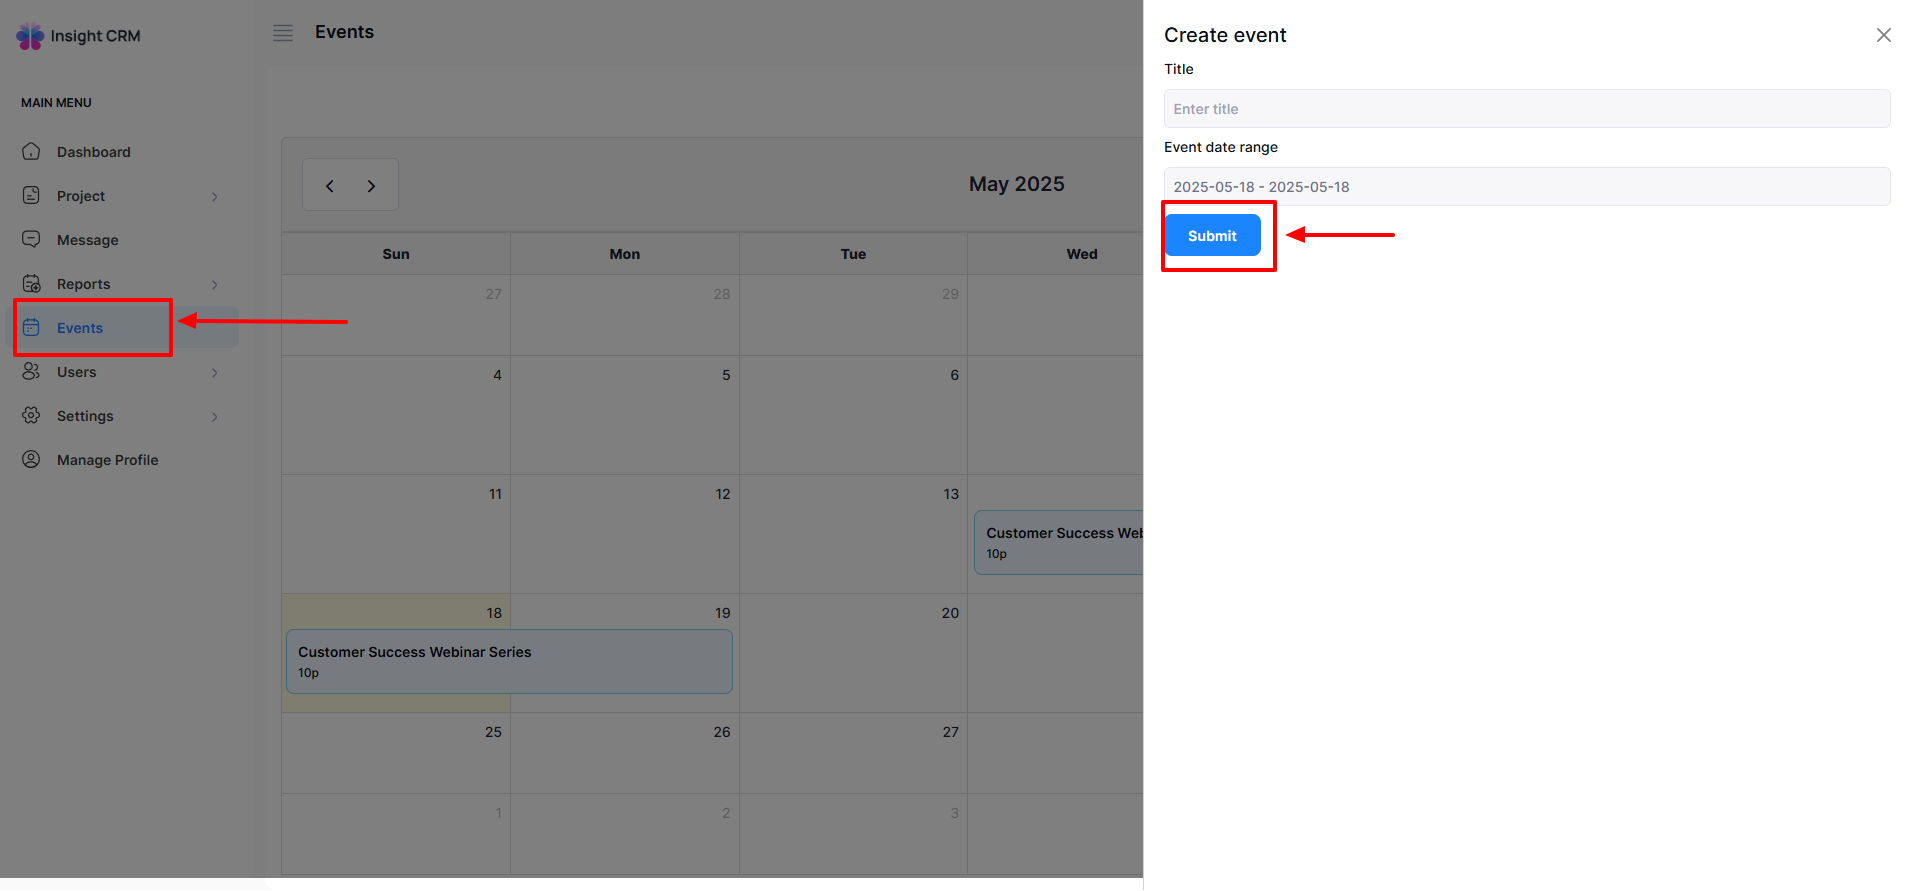1910x891 pixels.
Task: Open the Message menu item
Action: [x=88, y=240]
